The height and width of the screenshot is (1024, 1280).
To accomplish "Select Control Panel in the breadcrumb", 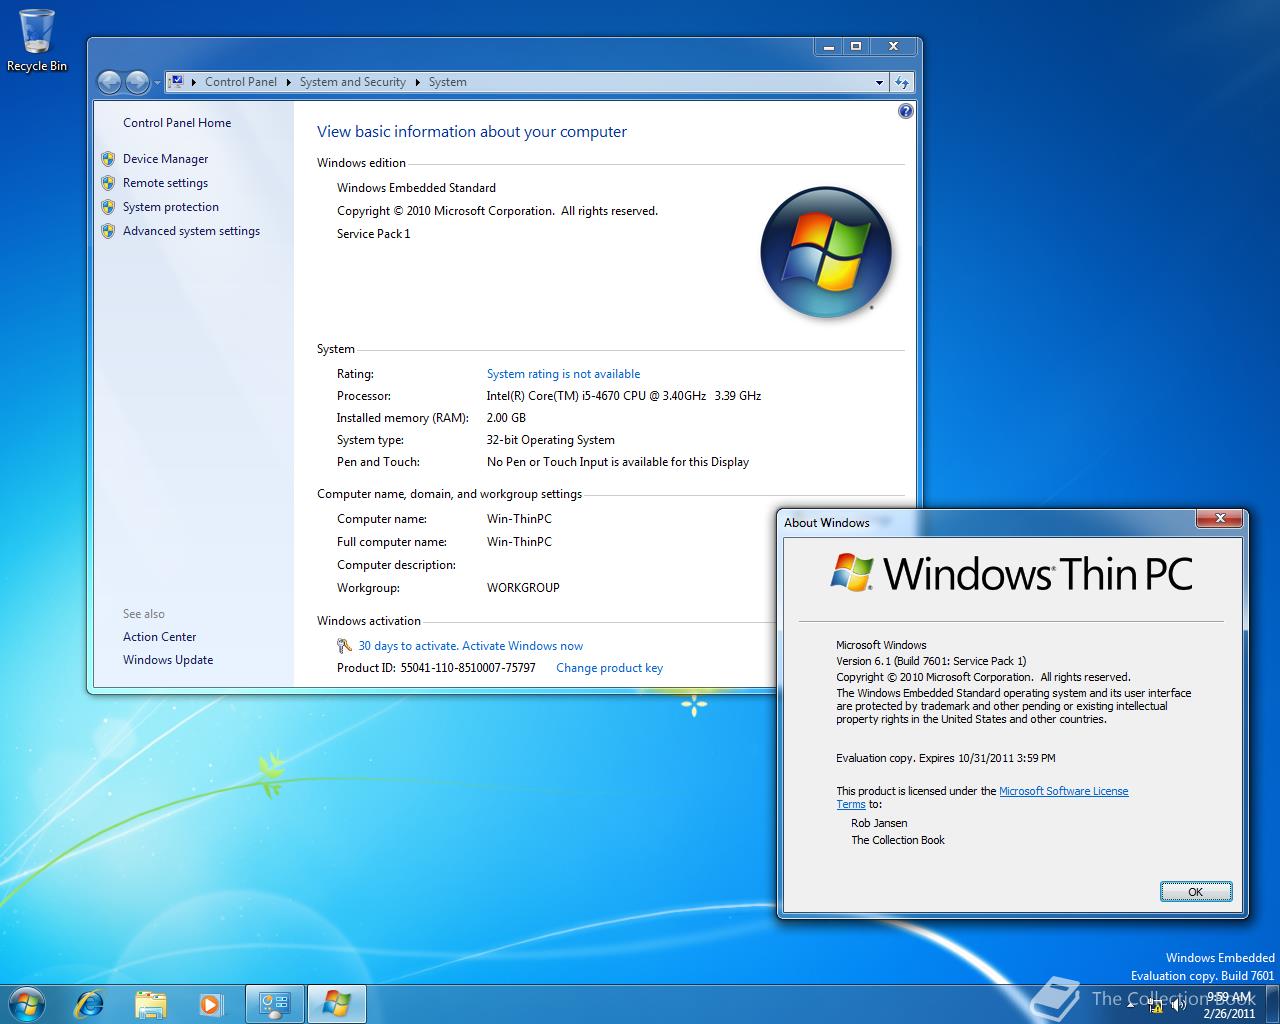I will 241,82.
